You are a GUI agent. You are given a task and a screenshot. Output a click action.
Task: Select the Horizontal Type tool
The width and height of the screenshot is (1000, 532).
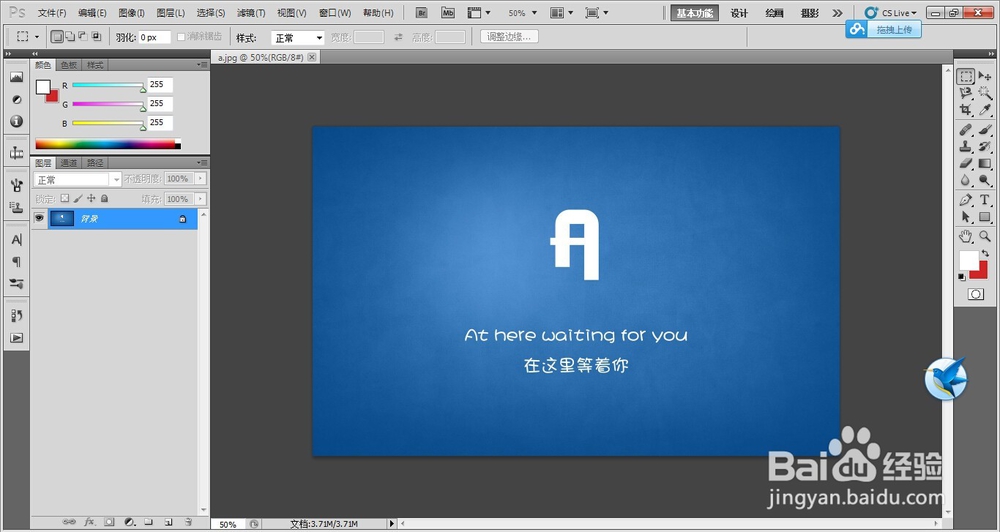[x=985, y=200]
